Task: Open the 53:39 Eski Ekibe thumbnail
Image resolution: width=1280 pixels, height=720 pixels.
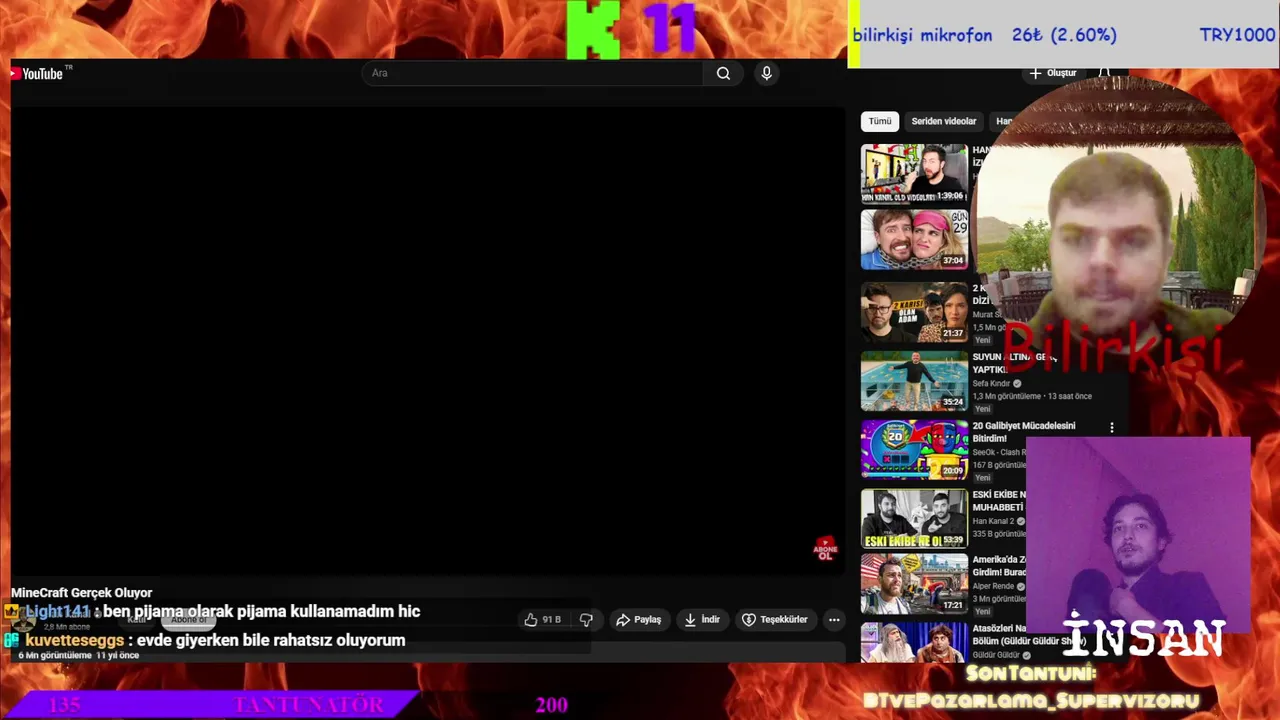Action: pyautogui.click(x=914, y=518)
